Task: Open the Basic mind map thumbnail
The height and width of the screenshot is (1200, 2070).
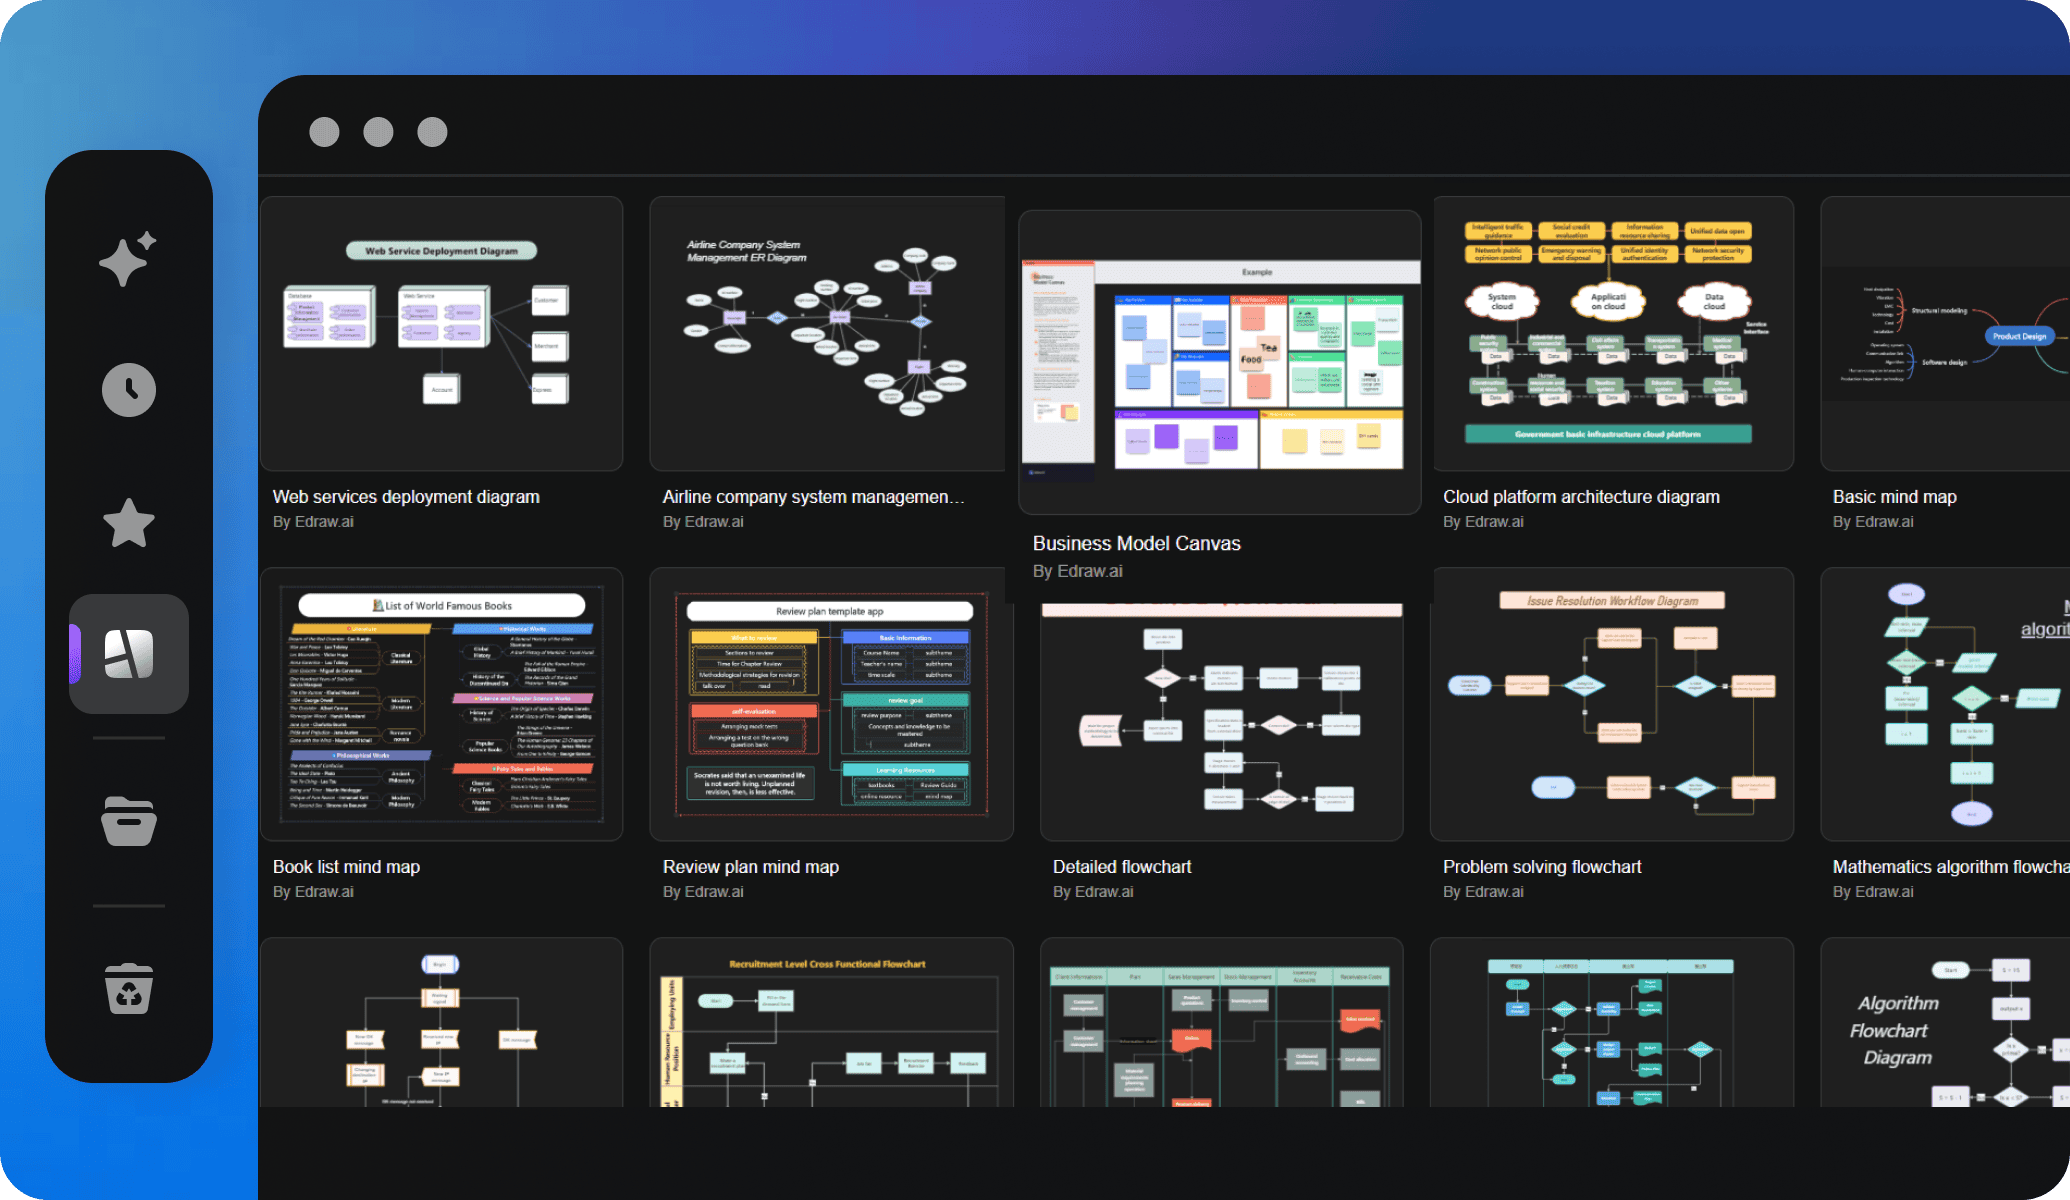Action: (1945, 333)
